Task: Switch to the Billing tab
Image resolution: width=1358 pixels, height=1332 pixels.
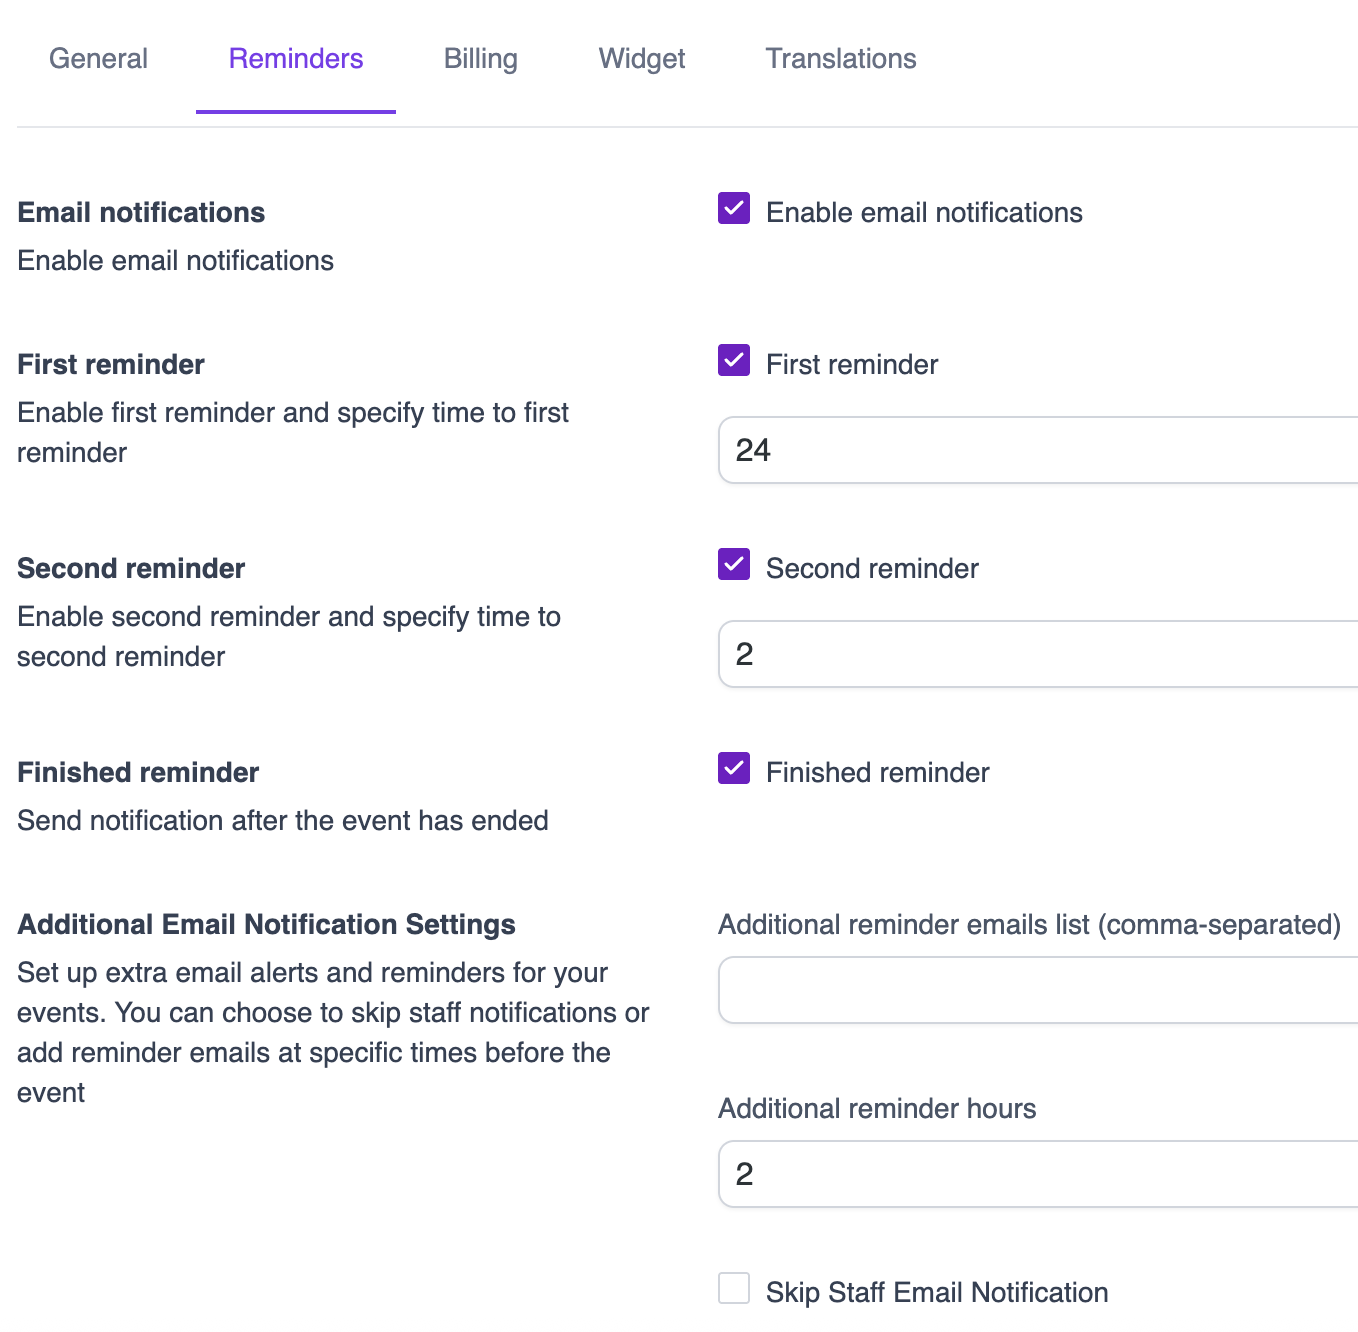Action: tap(480, 59)
